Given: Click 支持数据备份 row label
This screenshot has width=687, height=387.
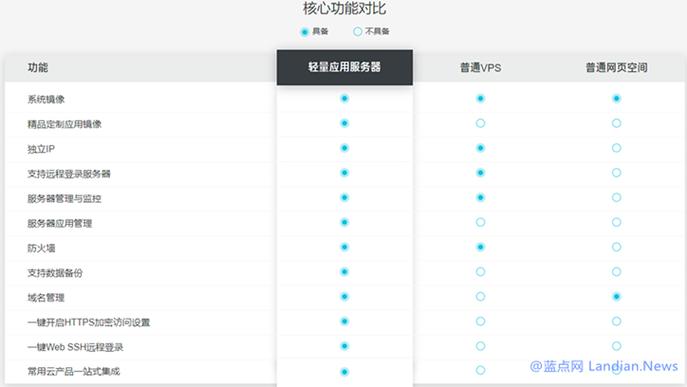Looking at the screenshot, I should (55, 273).
